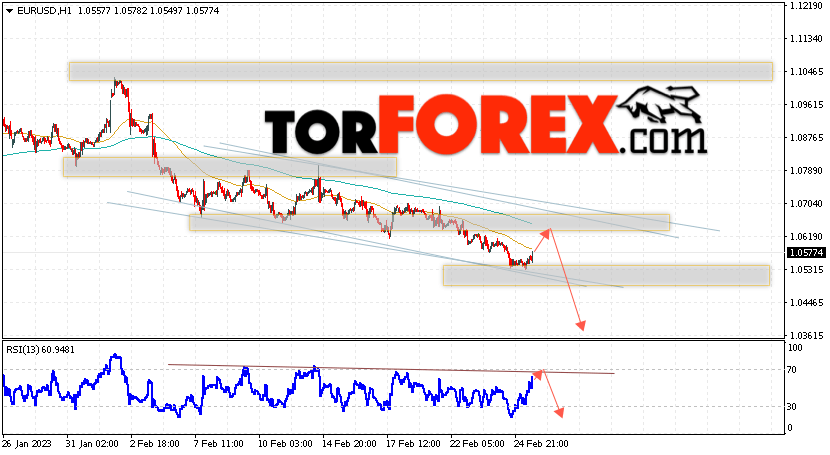Click the 24 Feb 21:00 time label
This screenshot has width=830, height=455.
[542, 443]
